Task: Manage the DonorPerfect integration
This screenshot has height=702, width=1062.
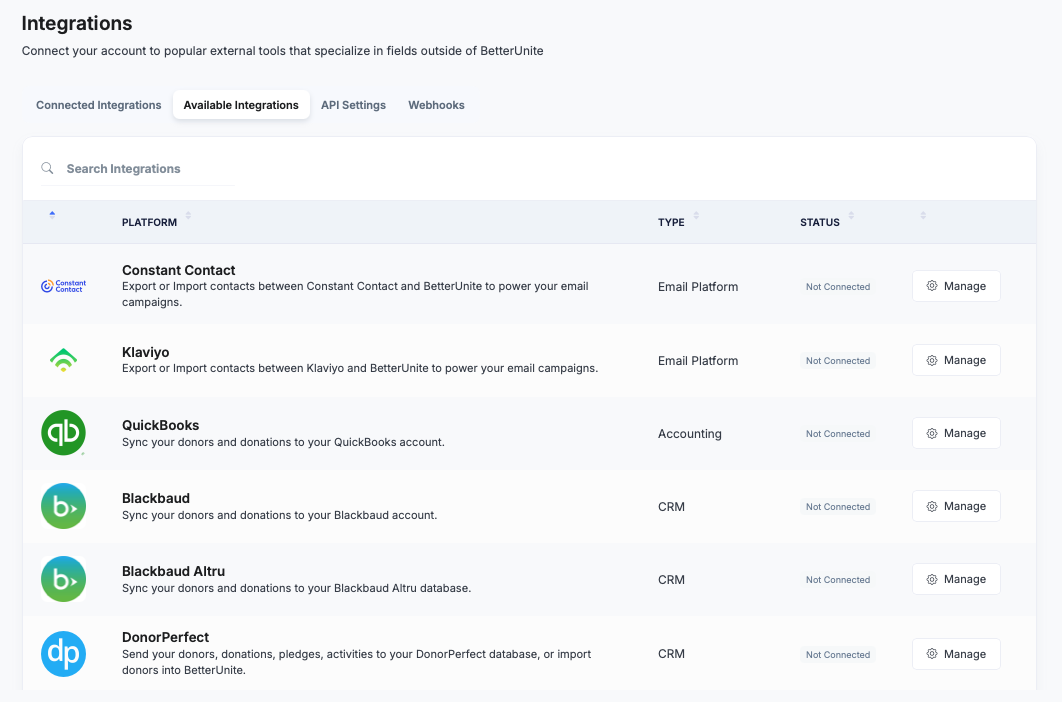Action: pyautogui.click(x=956, y=654)
